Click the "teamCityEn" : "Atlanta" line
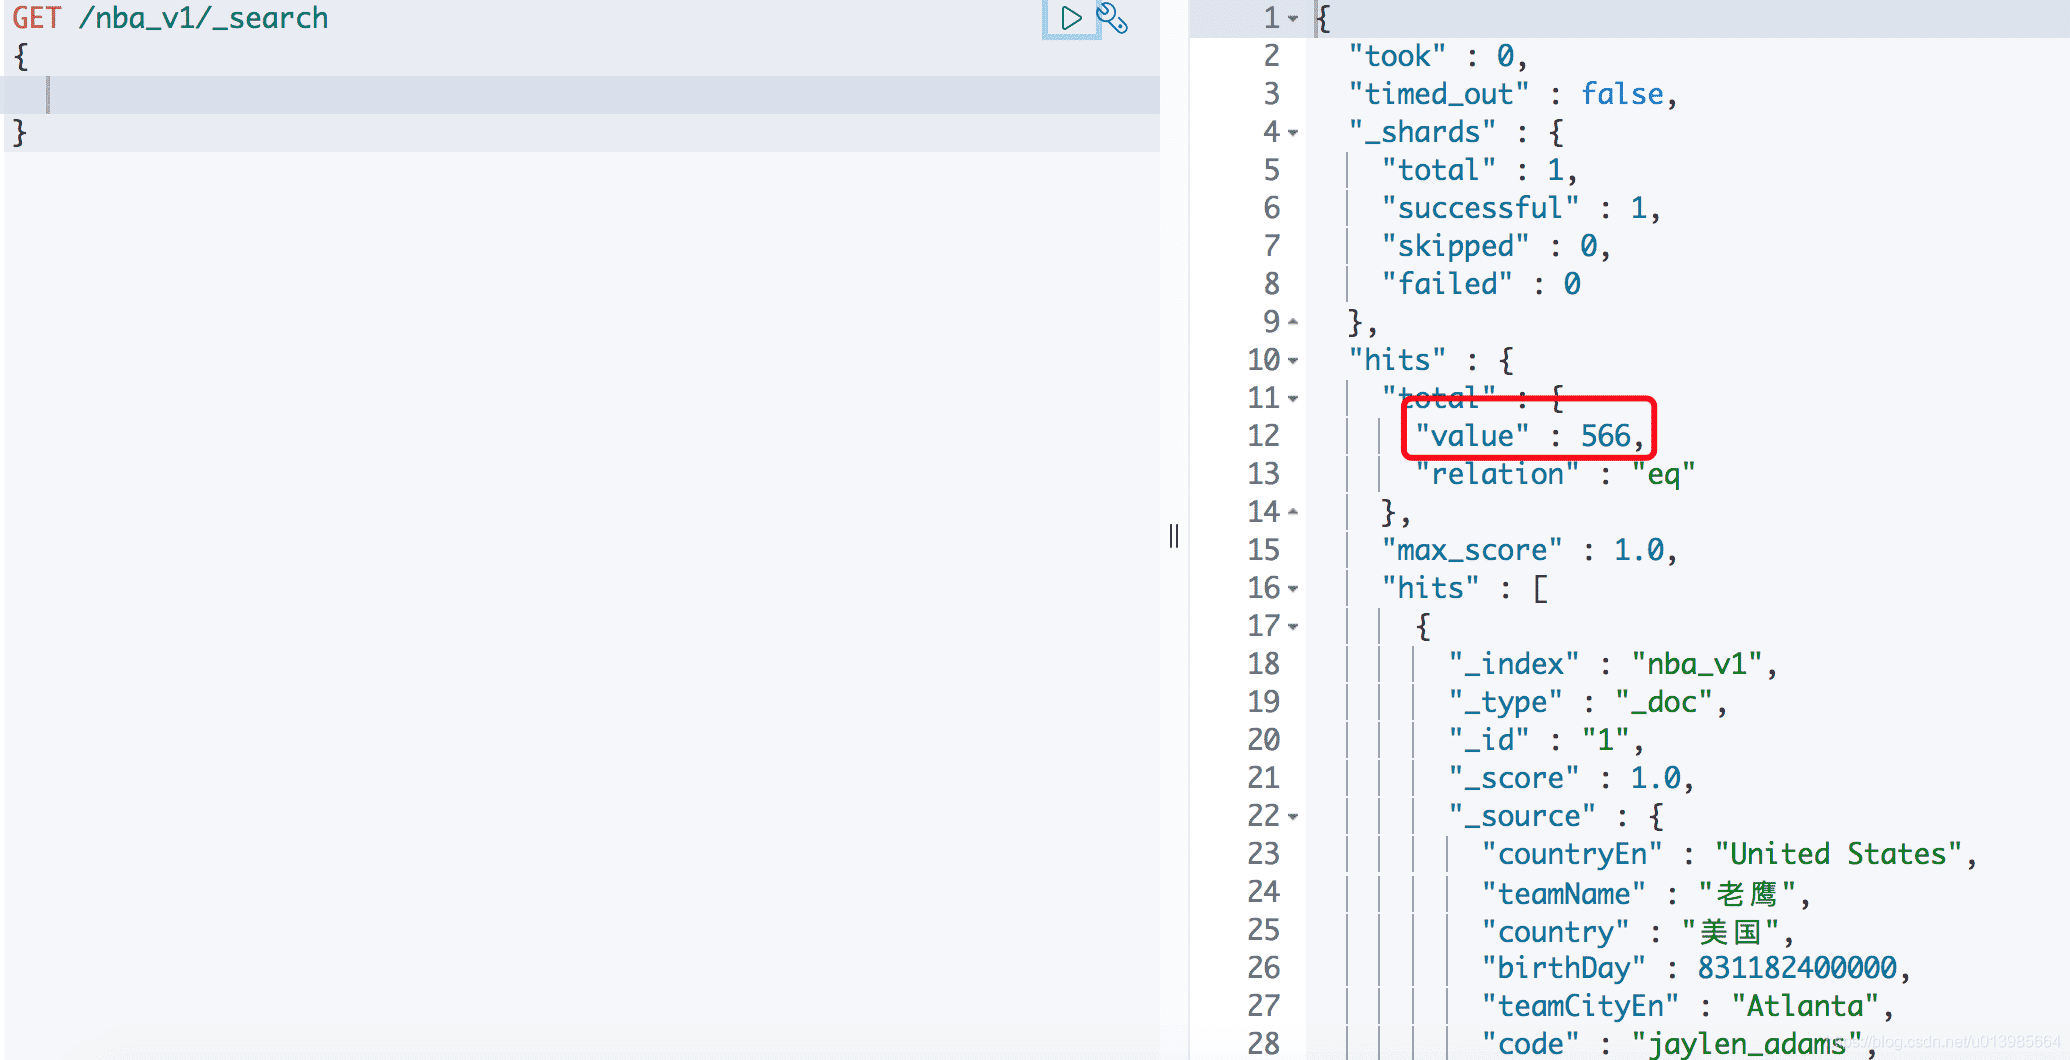Viewport: 2070px width, 1060px height. click(x=1688, y=1006)
